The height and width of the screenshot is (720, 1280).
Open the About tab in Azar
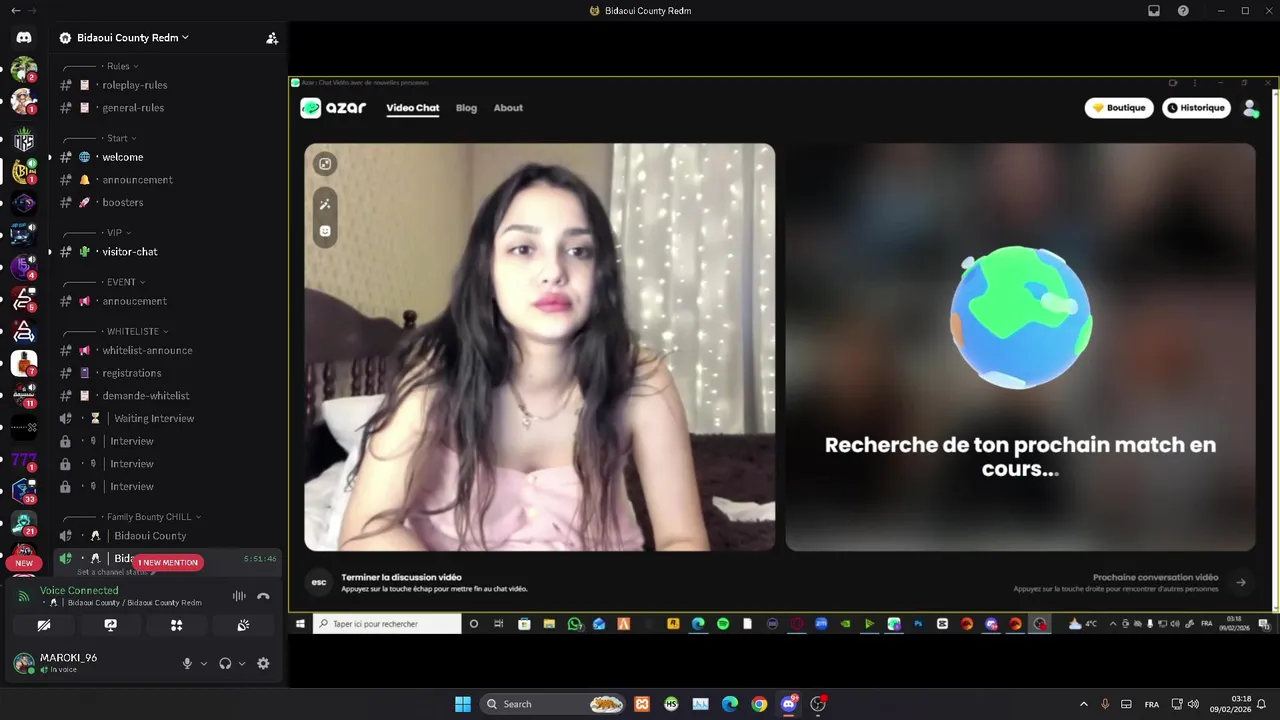tap(508, 108)
